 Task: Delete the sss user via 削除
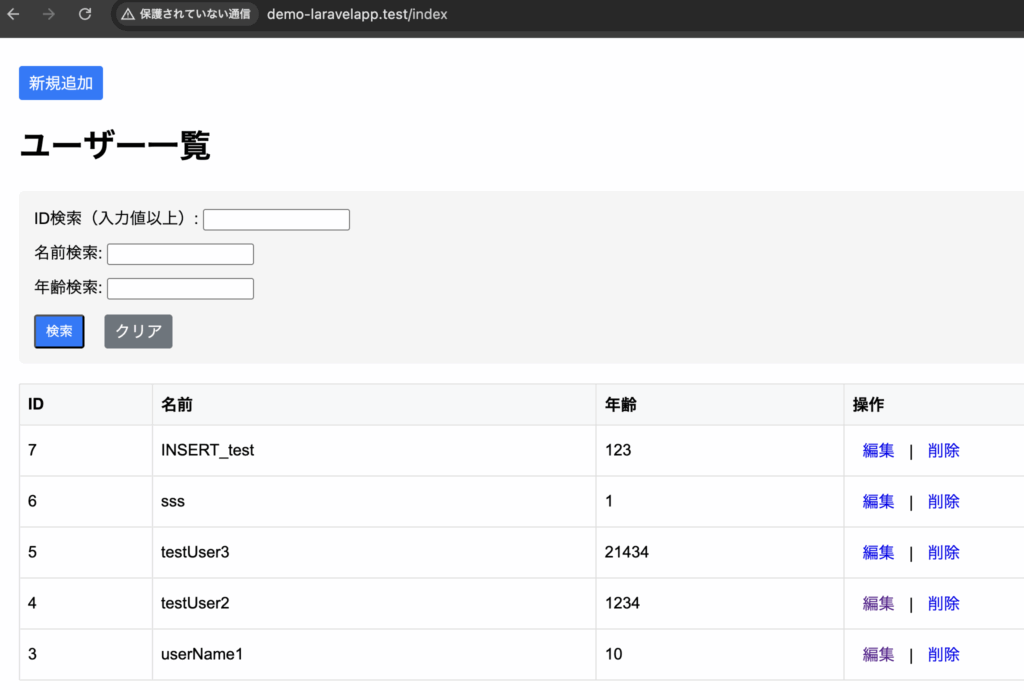tap(943, 502)
